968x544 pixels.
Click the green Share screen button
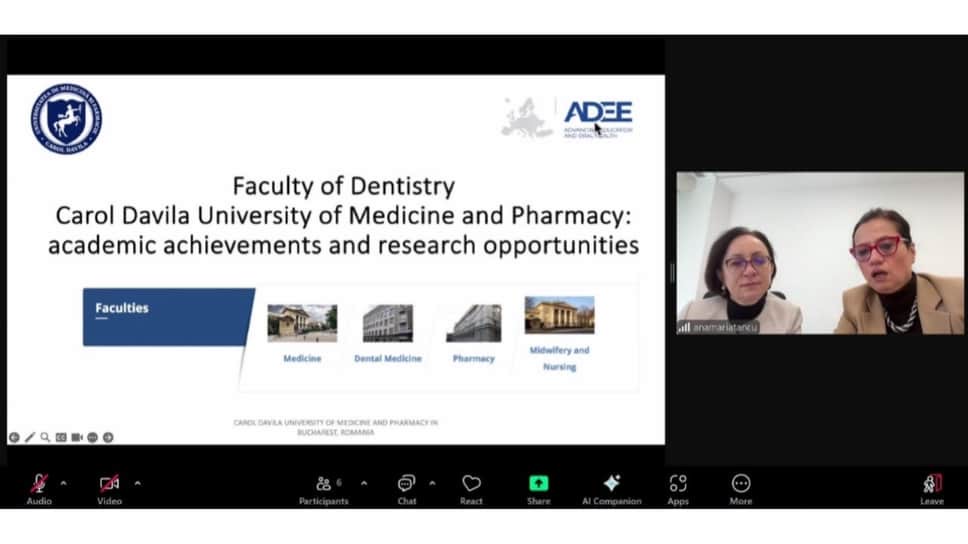[x=538, y=490]
